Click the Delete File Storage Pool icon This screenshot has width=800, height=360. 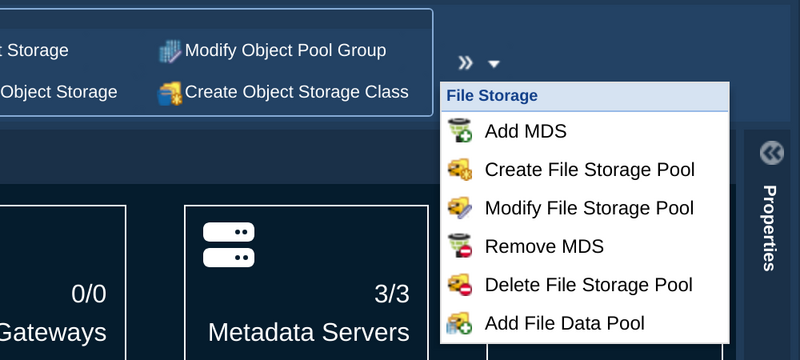click(x=460, y=285)
